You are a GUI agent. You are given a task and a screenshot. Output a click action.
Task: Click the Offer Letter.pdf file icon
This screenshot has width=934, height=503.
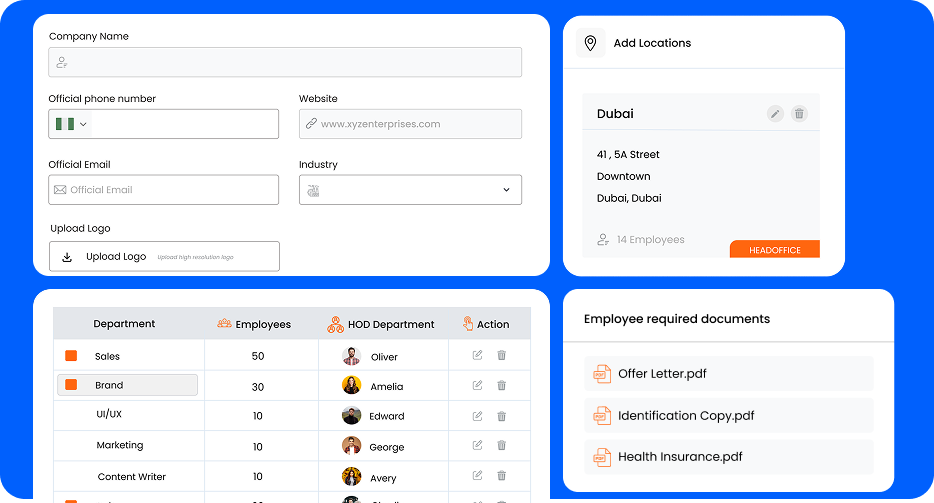[602, 374]
